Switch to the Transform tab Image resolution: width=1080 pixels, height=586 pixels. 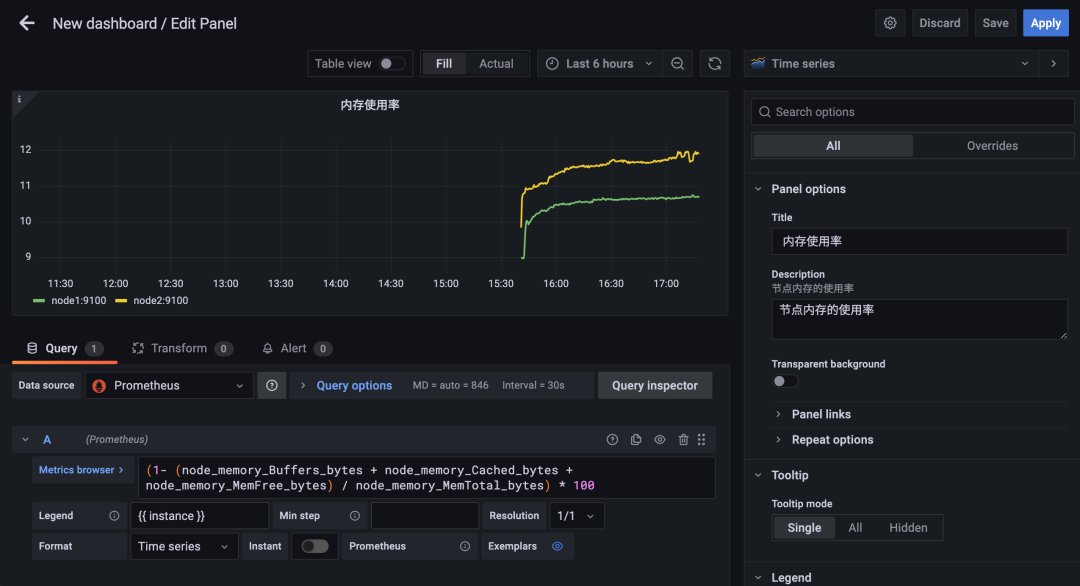179,348
